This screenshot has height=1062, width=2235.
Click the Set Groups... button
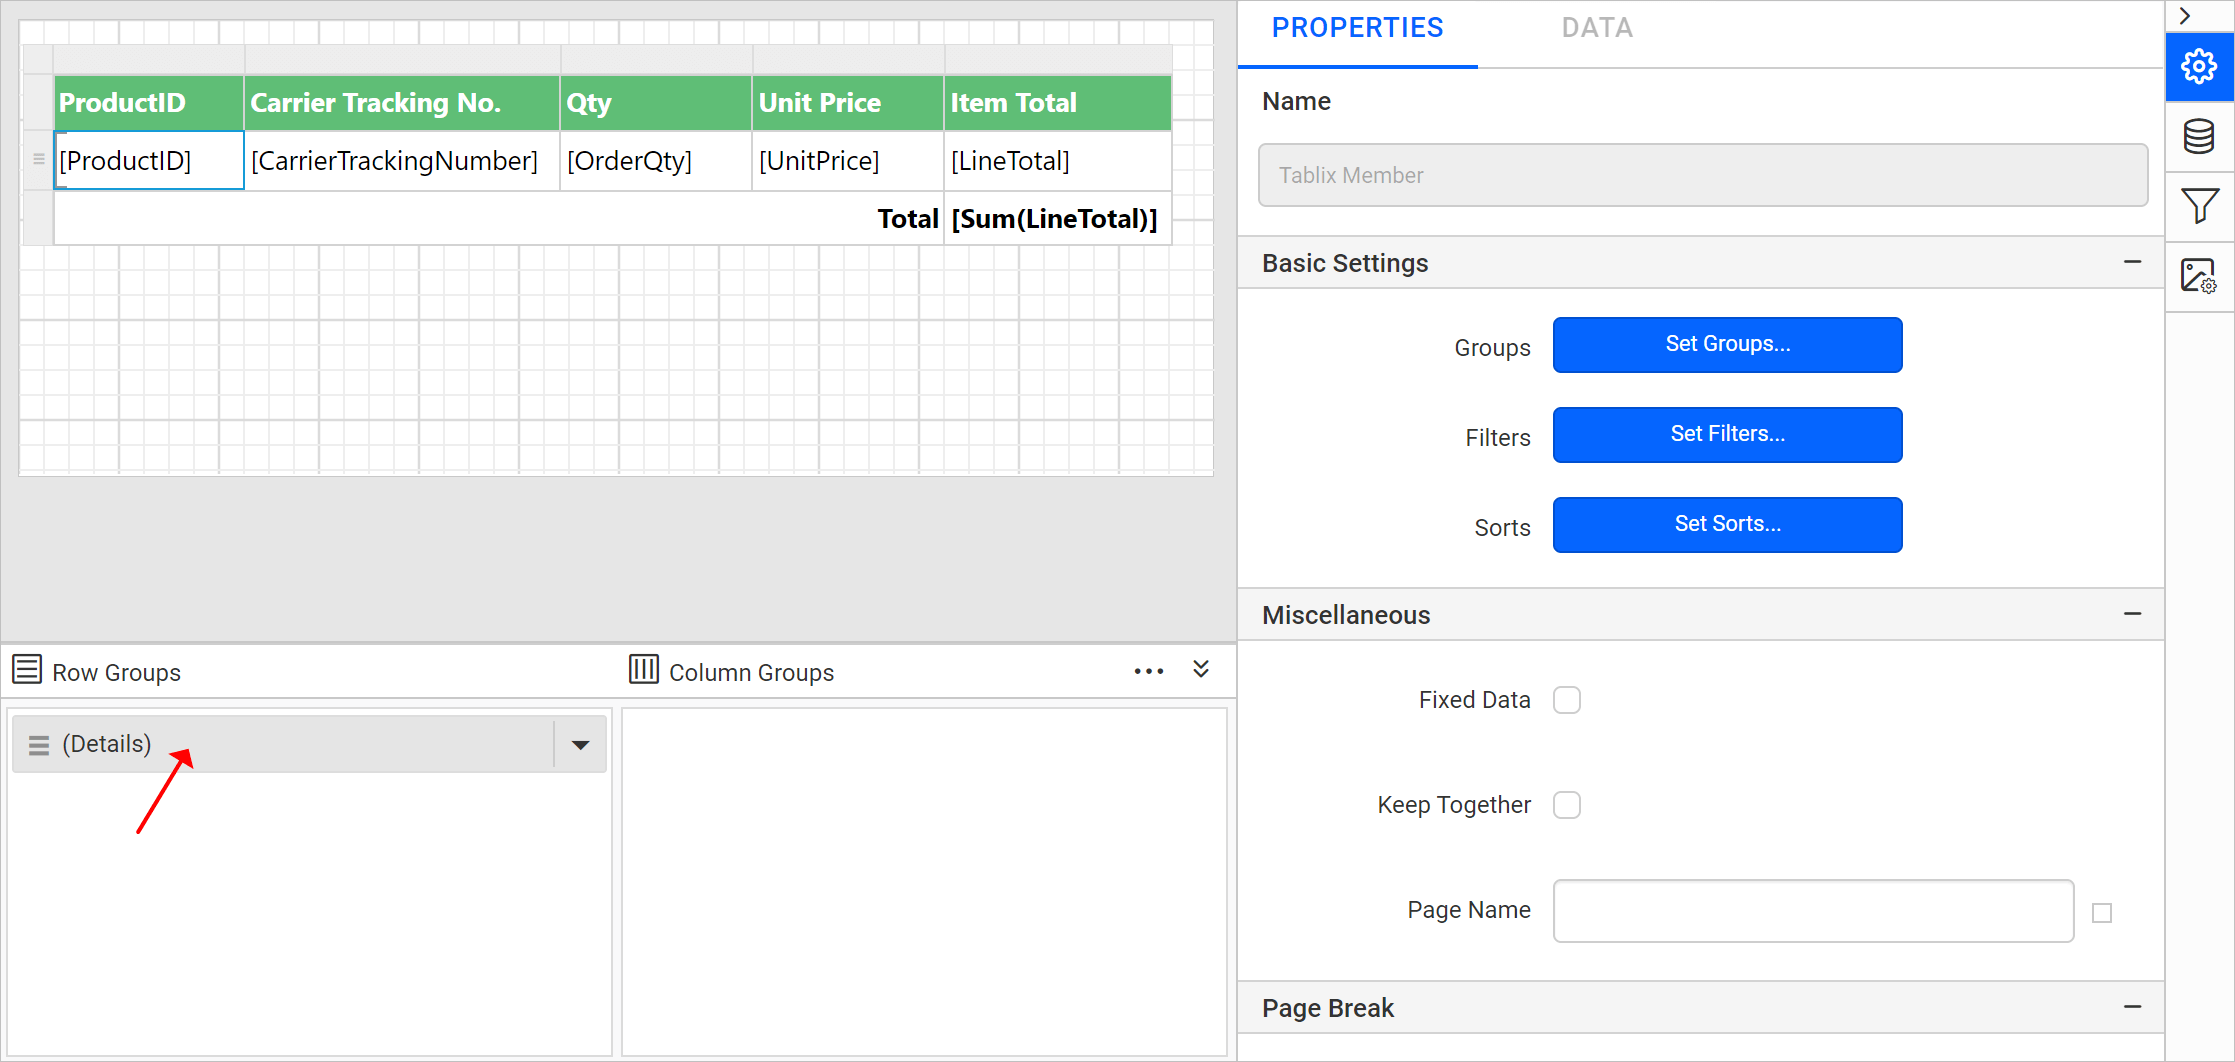point(1727,345)
